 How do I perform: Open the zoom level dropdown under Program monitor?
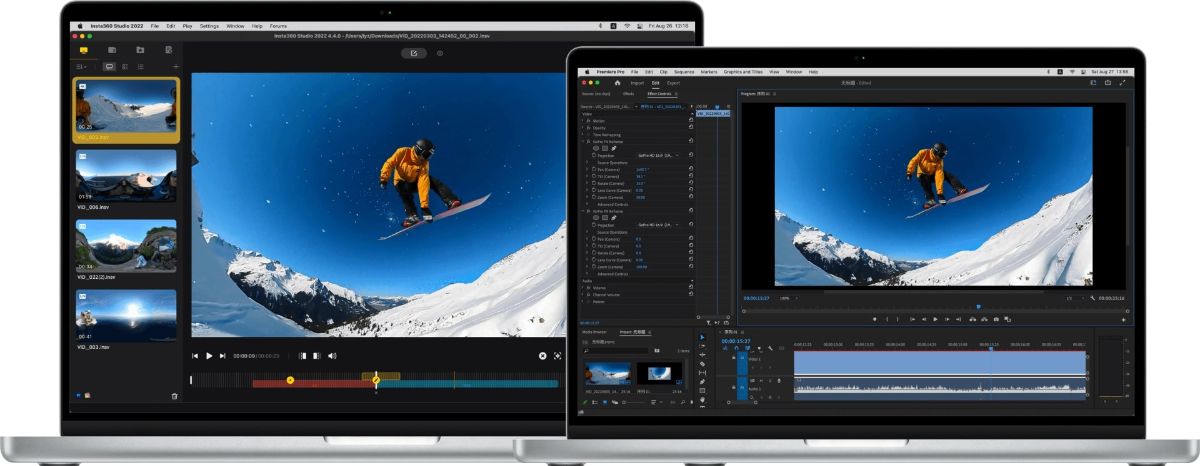788,298
